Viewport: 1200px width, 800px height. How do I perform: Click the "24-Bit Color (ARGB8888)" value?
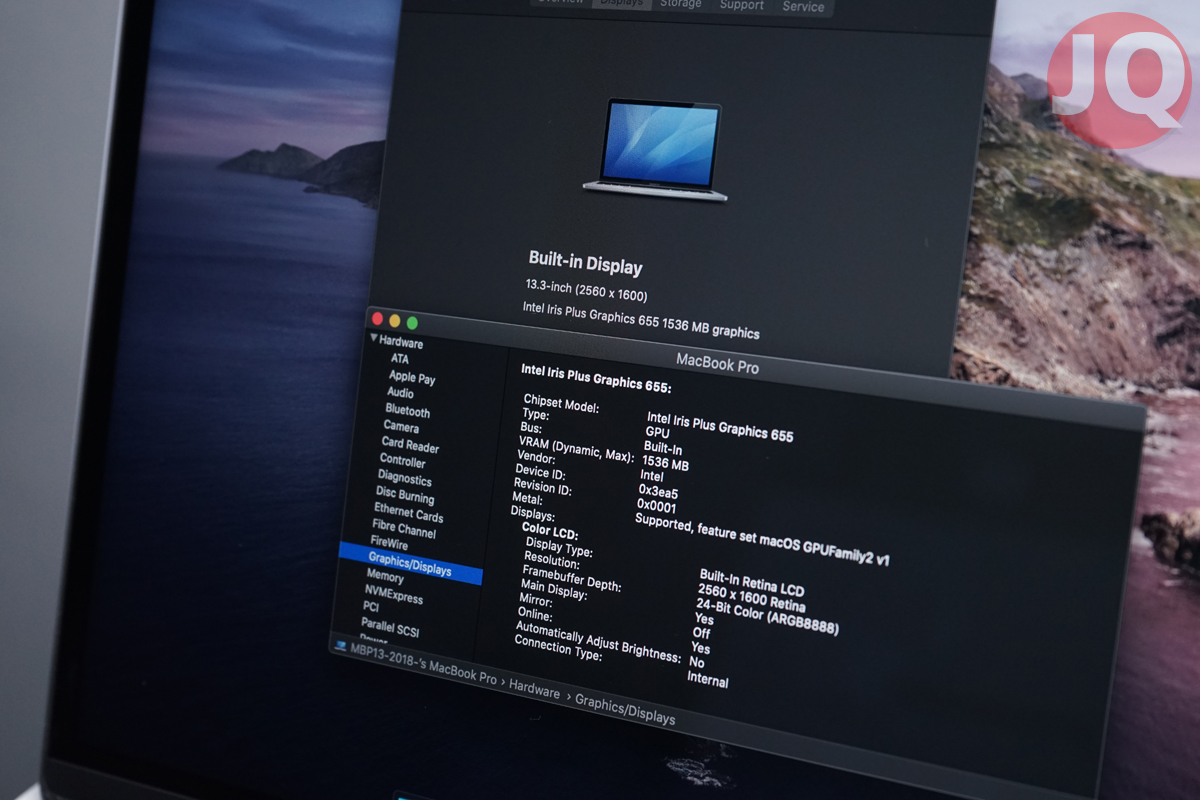tap(767, 617)
